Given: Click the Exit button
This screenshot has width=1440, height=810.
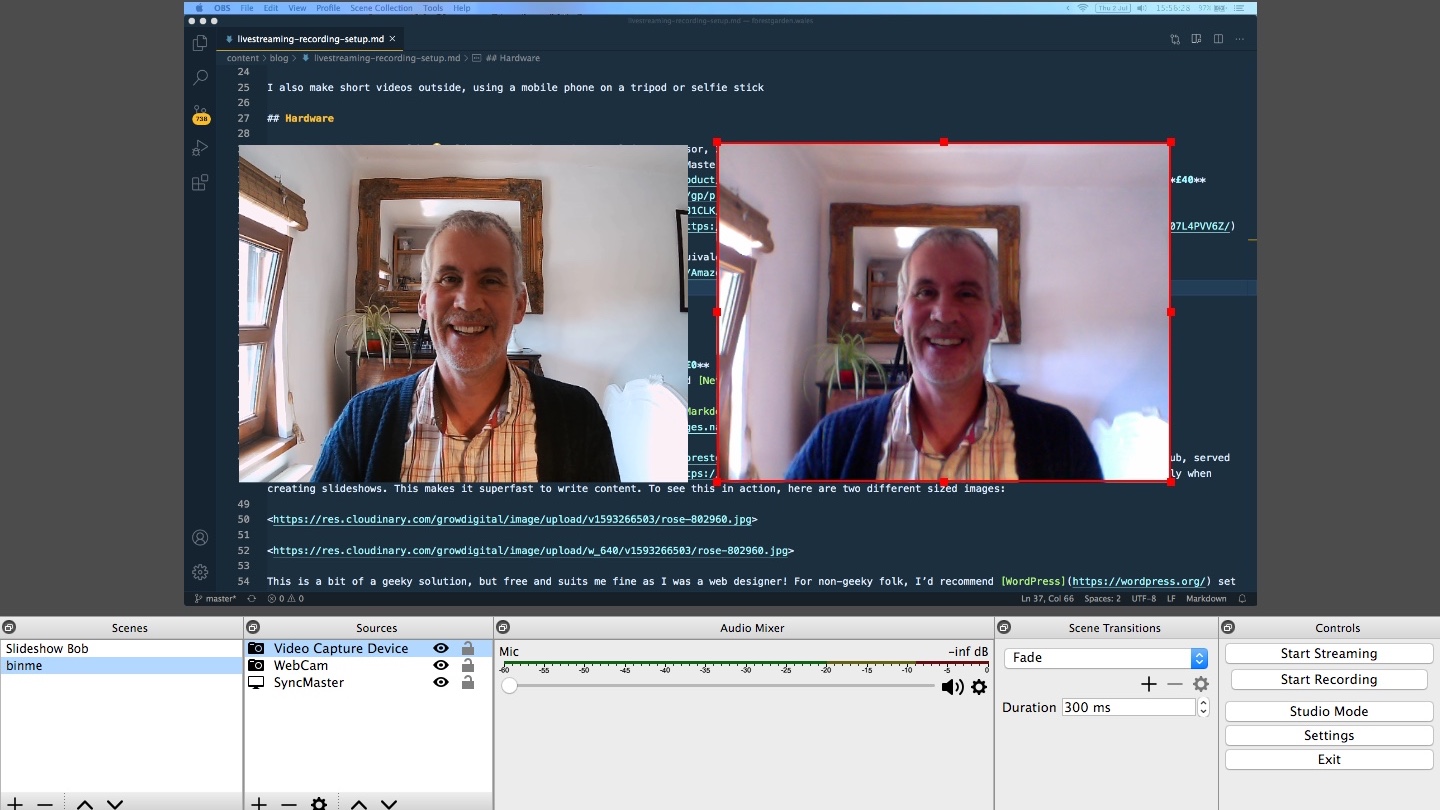Looking at the screenshot, I should (1329, 759).
